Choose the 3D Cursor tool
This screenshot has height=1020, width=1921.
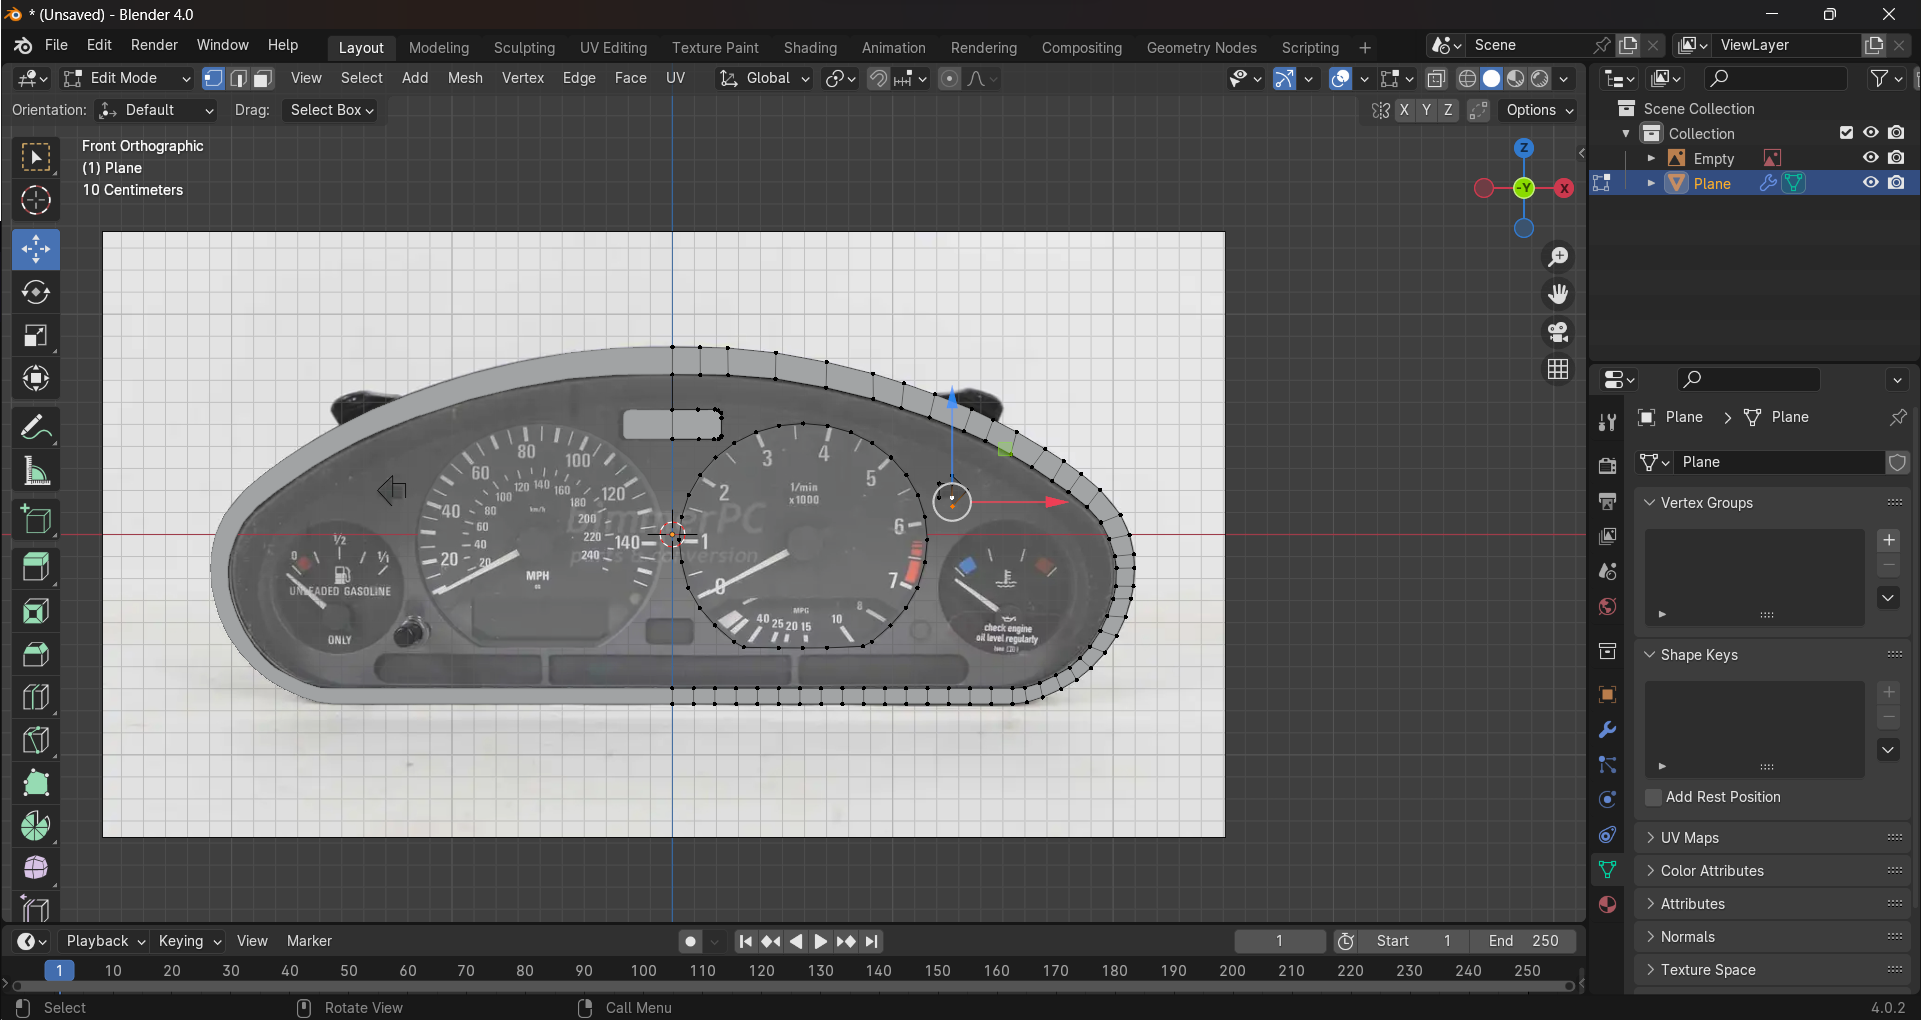(36, 201)
